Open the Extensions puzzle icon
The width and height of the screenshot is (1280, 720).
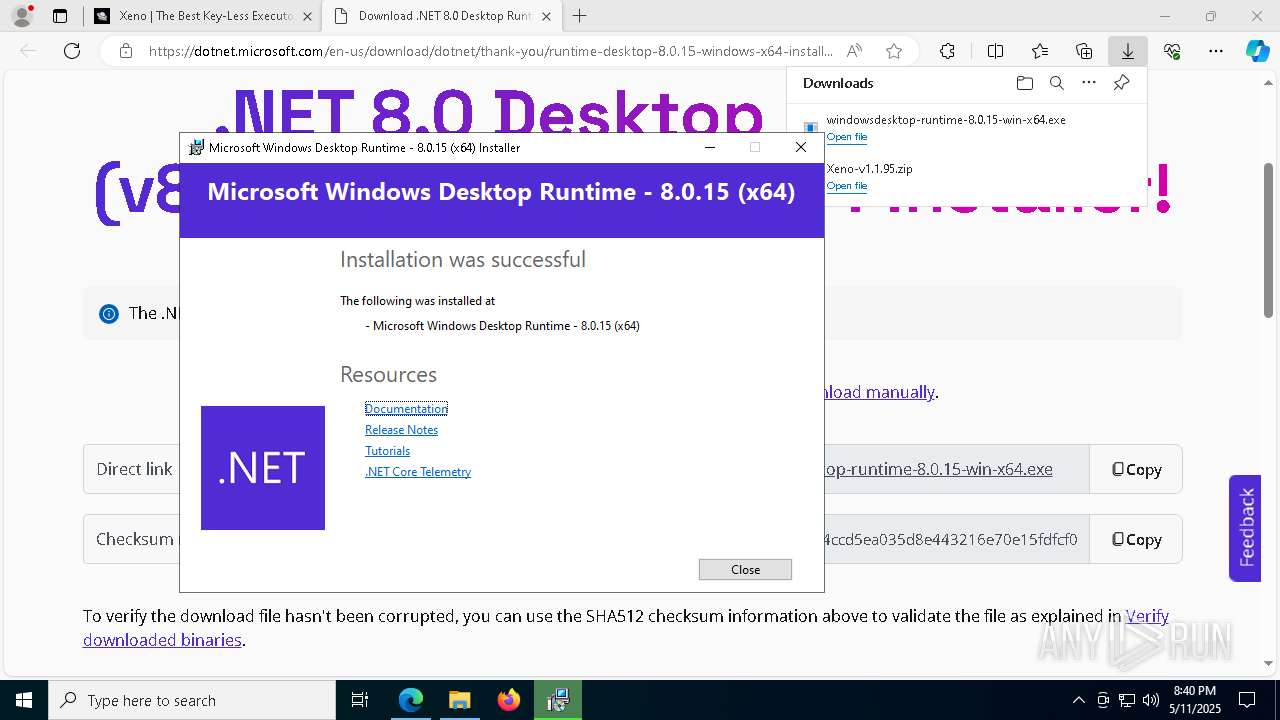pos(947,51)
